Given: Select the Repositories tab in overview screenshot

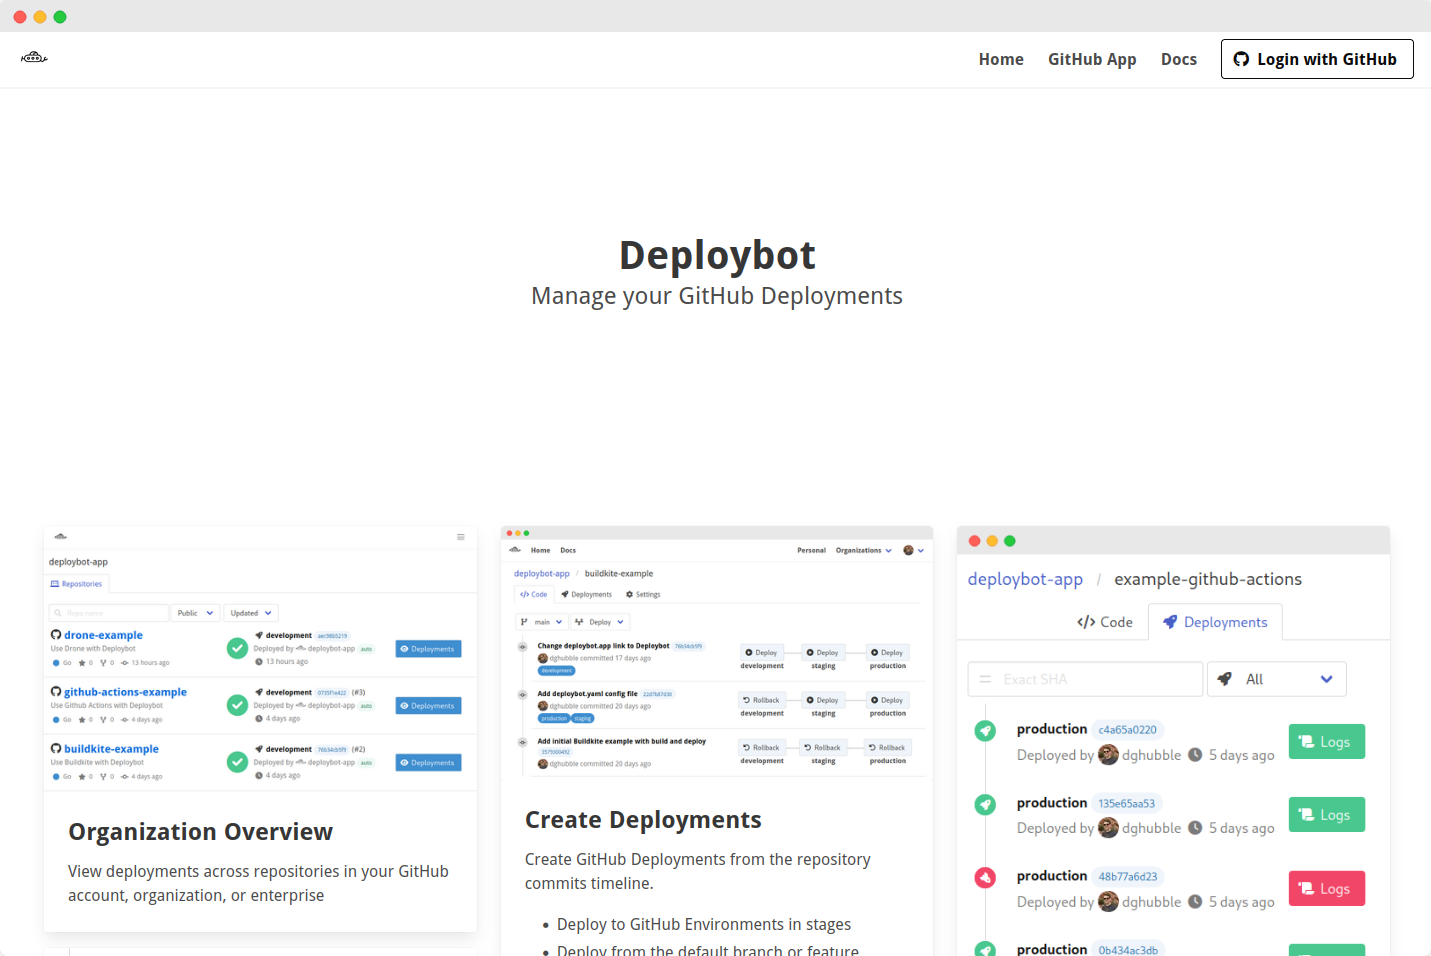Looking at the screenshot, I should point(77,584).
